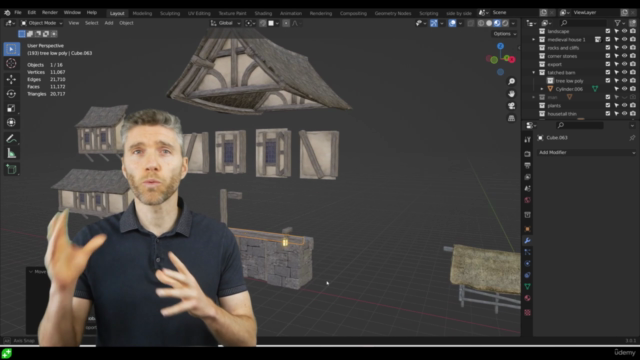The width and height of the screenshot is (640, 360).
Task: Select the Add Cube tool
Action: click(11, 169)
